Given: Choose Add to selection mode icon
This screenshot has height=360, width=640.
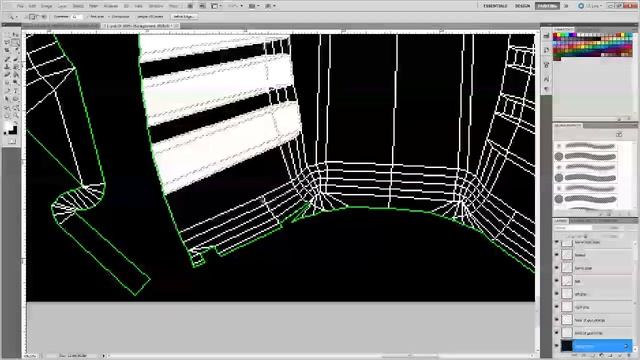Looking at the screenshot, I should click(x=32, y=17).
